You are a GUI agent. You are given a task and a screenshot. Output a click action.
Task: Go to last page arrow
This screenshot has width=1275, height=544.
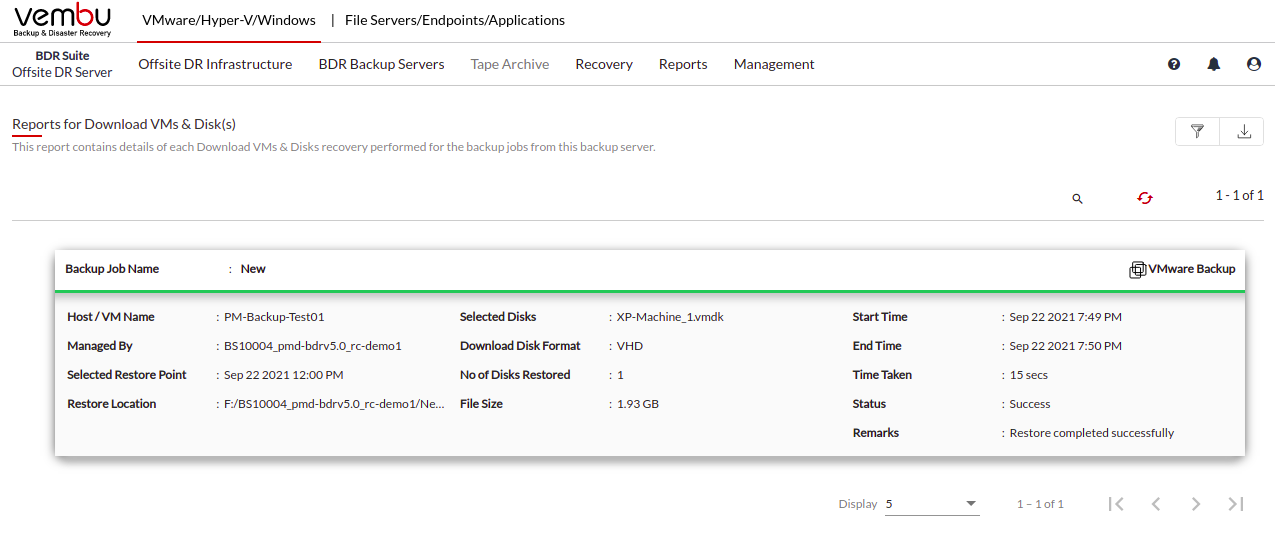(x=1236, y=504)
